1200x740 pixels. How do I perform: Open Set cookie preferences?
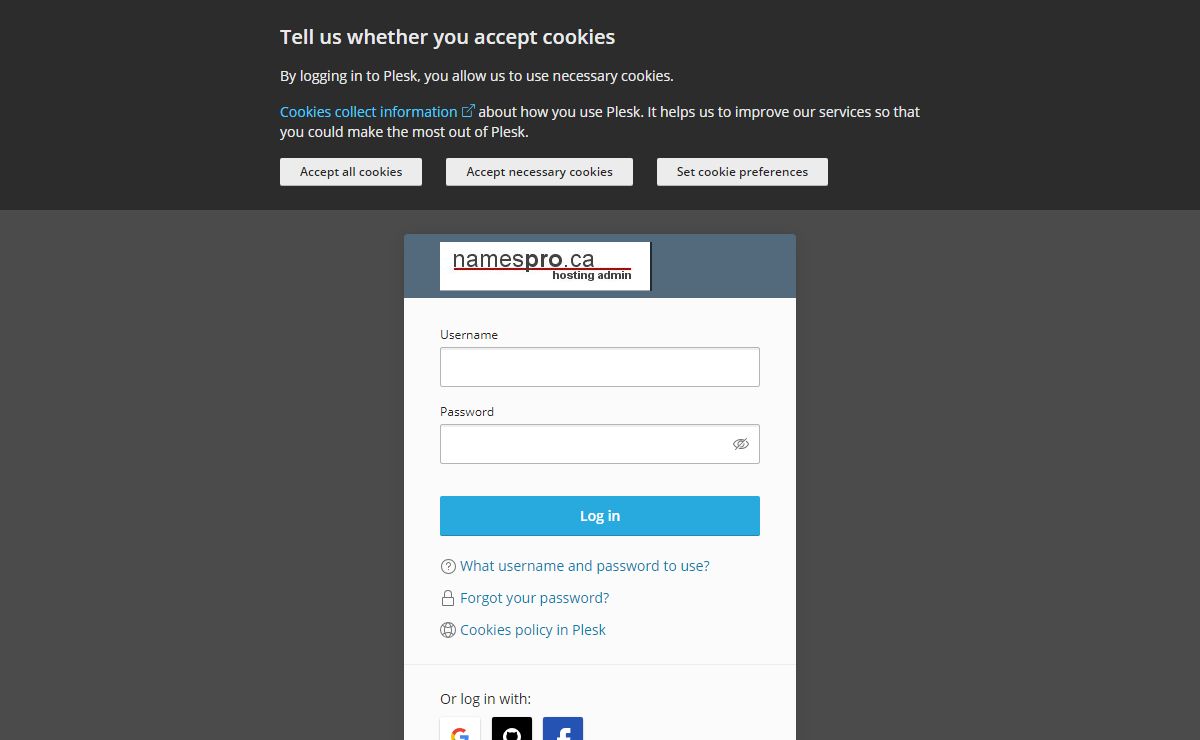pos(742,172)
